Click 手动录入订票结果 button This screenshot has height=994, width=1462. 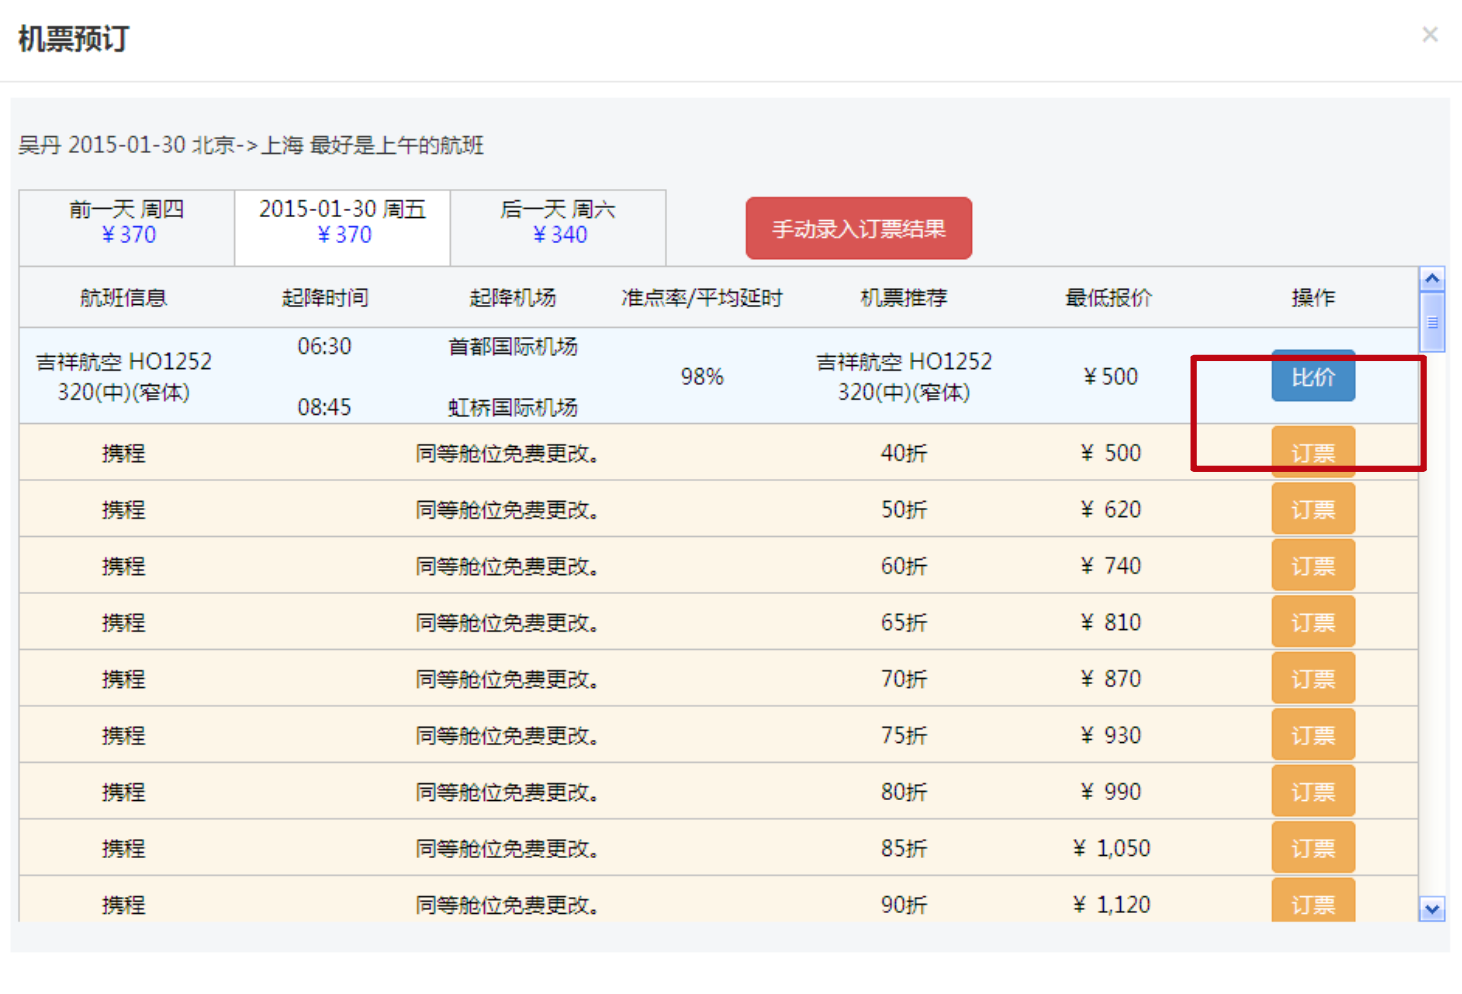coord(859,228)
